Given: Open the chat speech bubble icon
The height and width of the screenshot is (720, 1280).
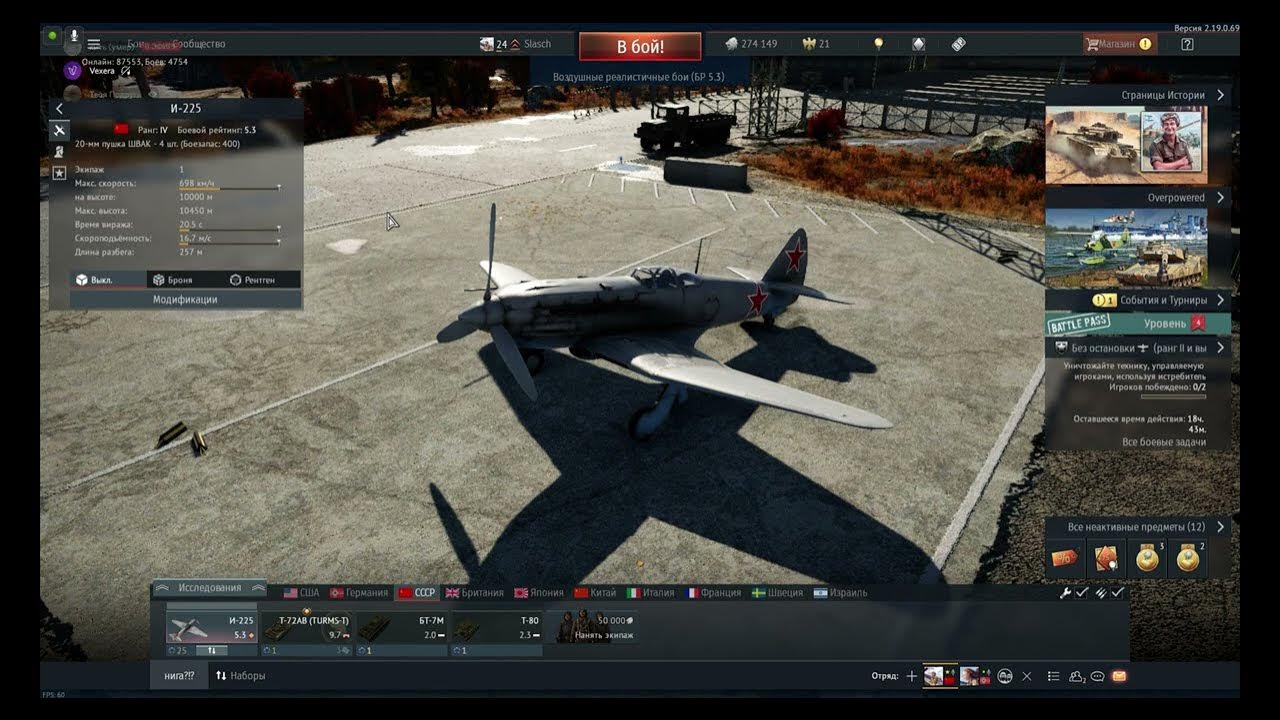Looking at the screenshot, I should (1097, 676).
